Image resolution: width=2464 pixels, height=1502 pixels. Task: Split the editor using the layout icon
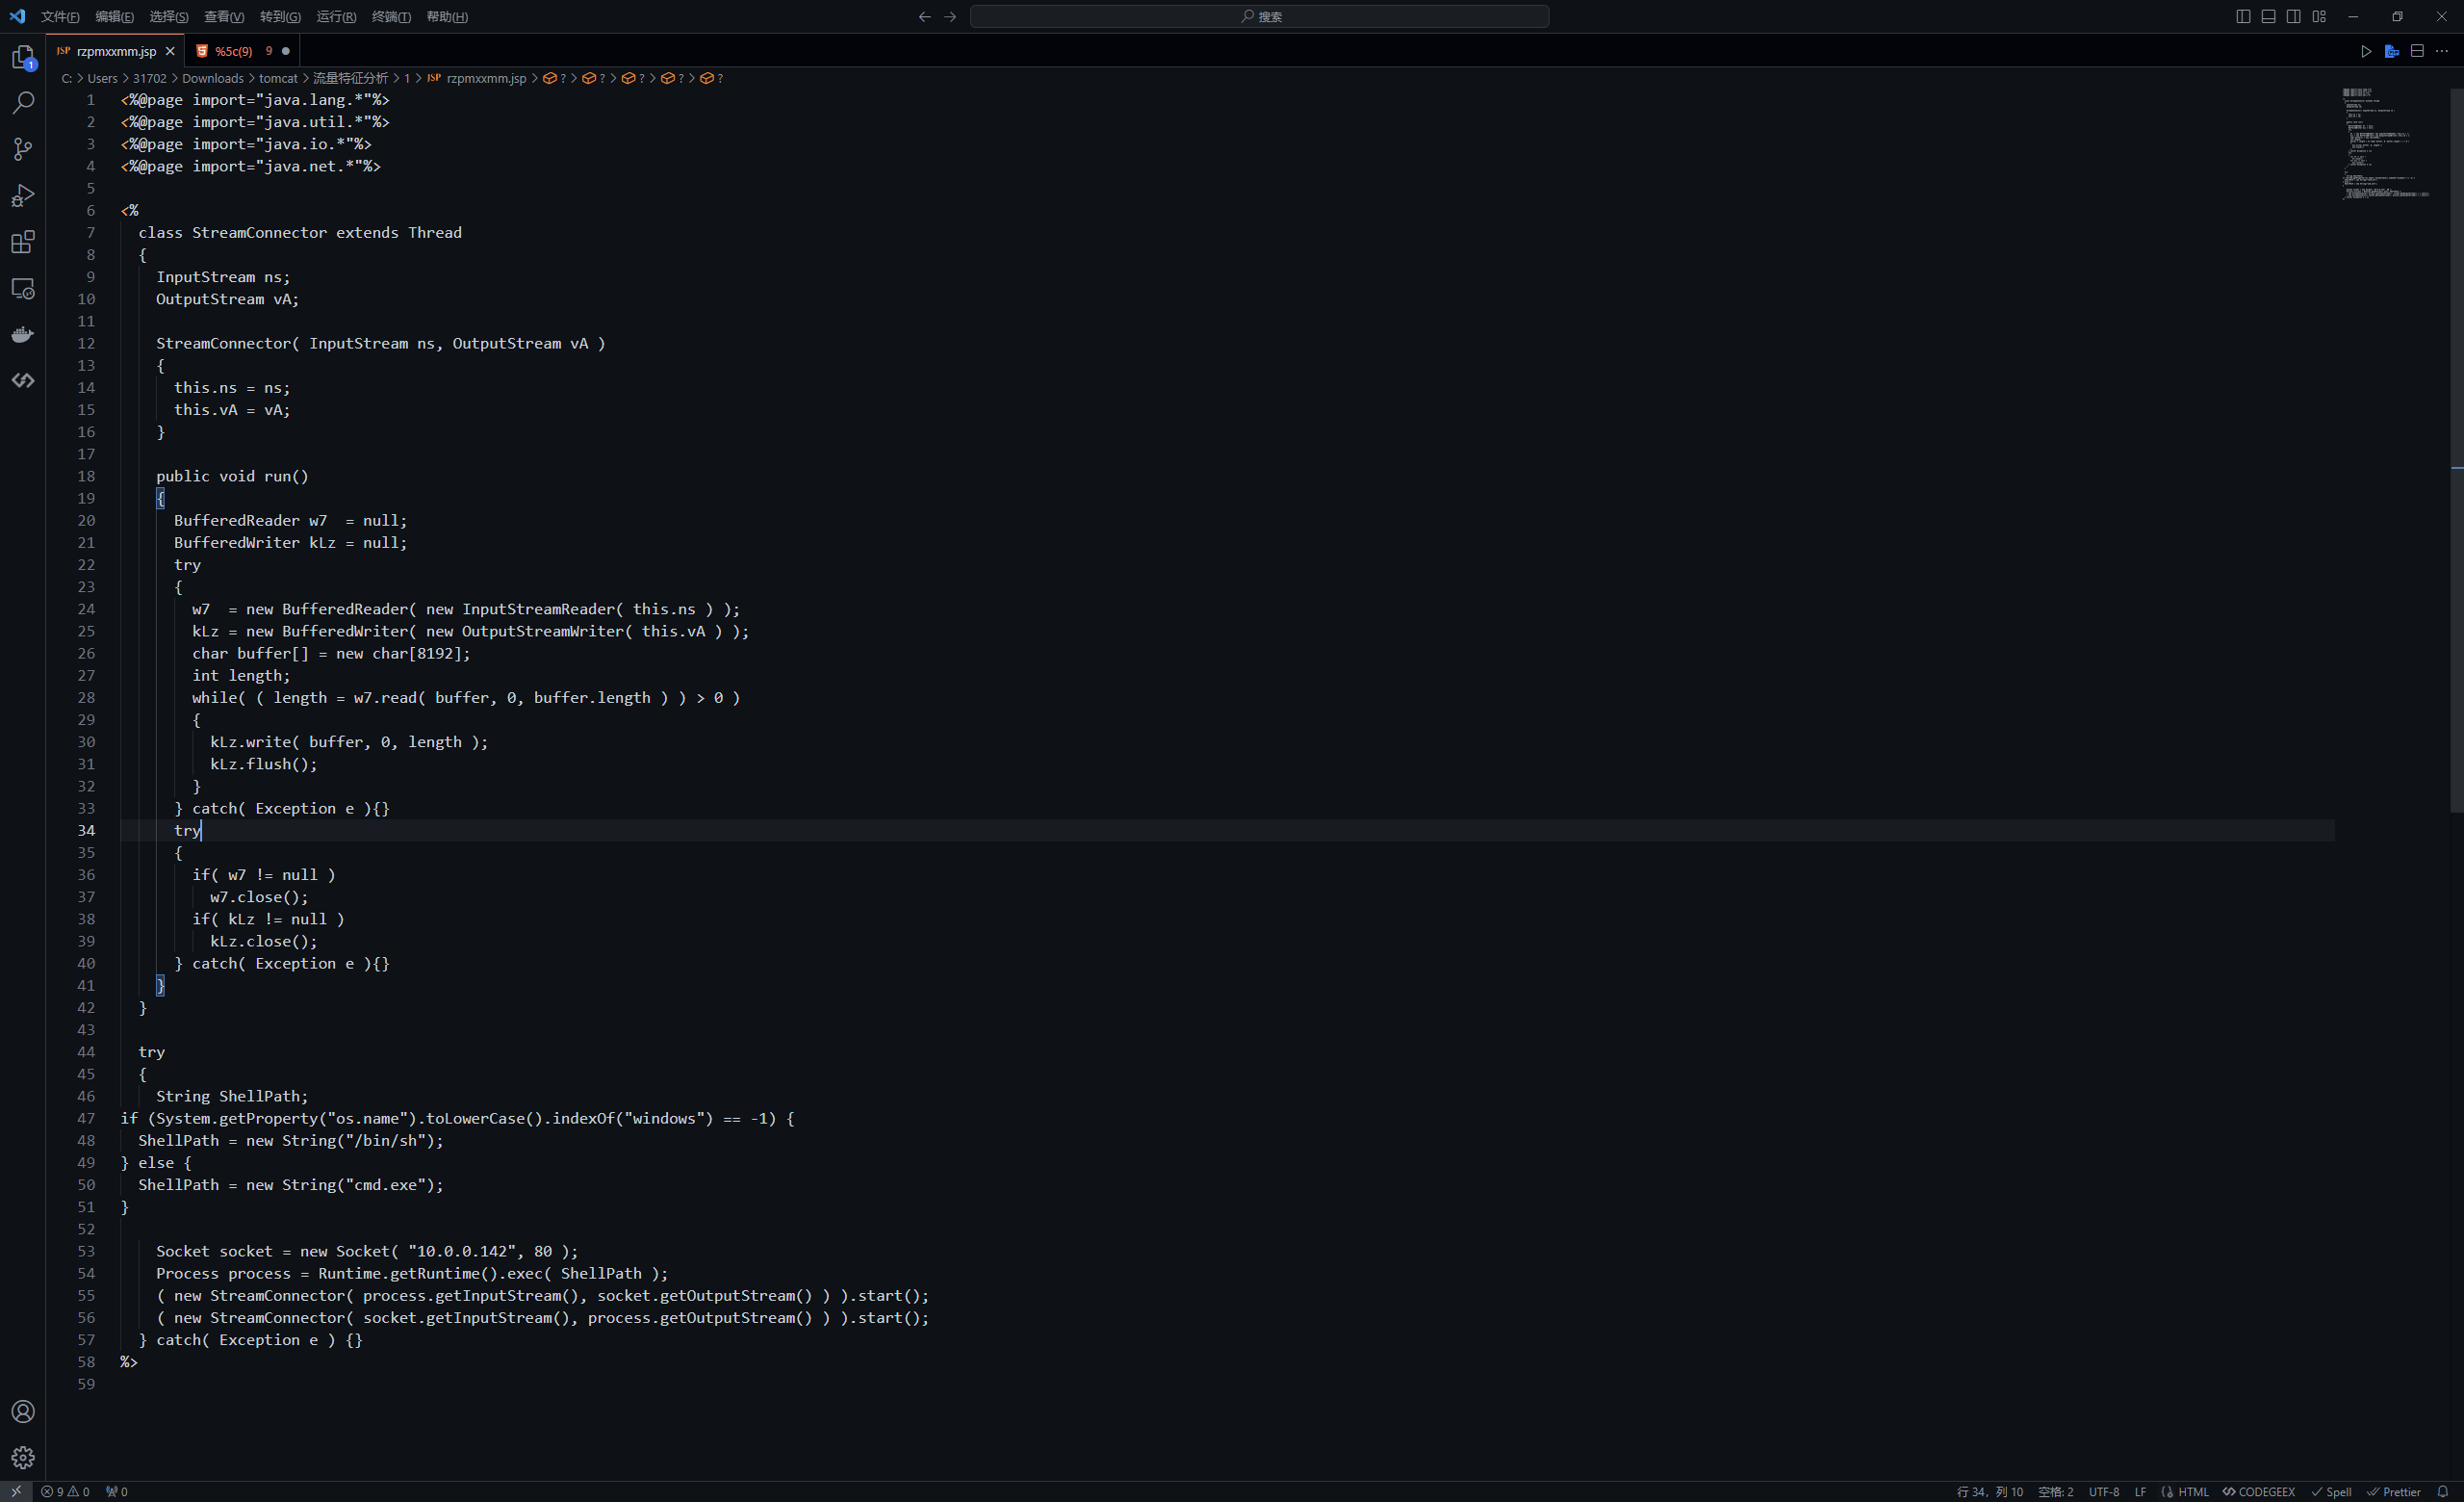pyautogui.click(x=2417, y=51)
